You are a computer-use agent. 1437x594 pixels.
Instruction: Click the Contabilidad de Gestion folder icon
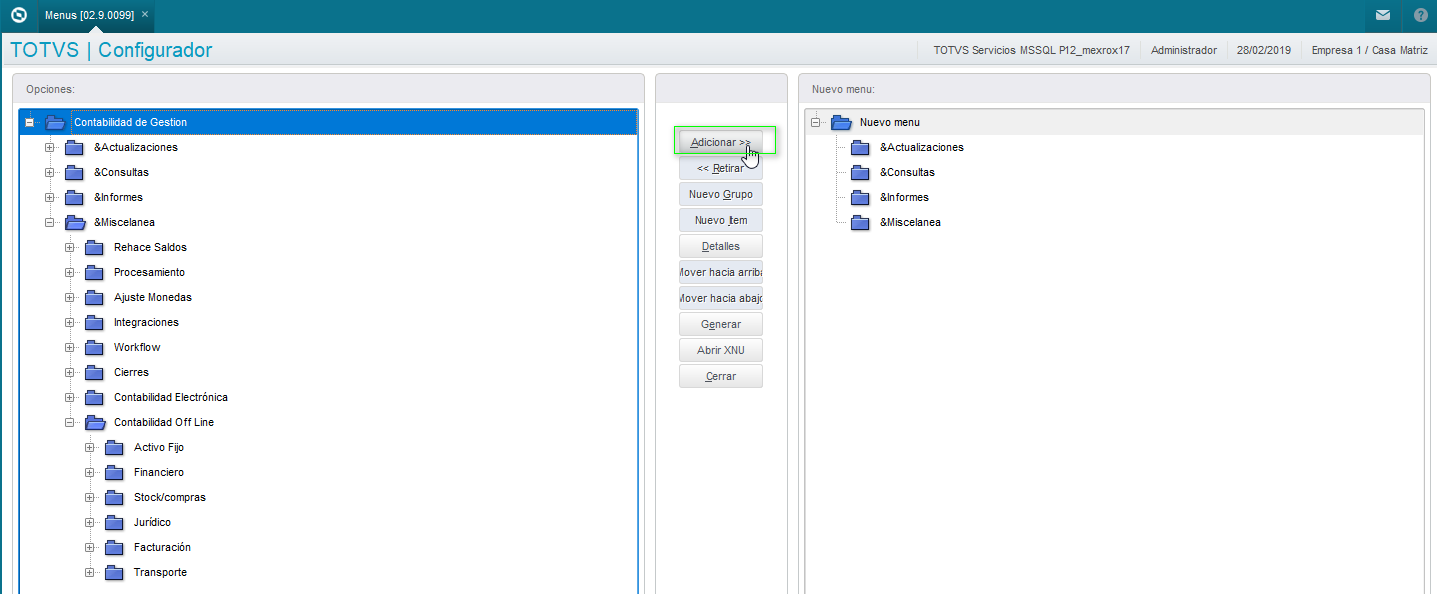[x=56, y=122]
